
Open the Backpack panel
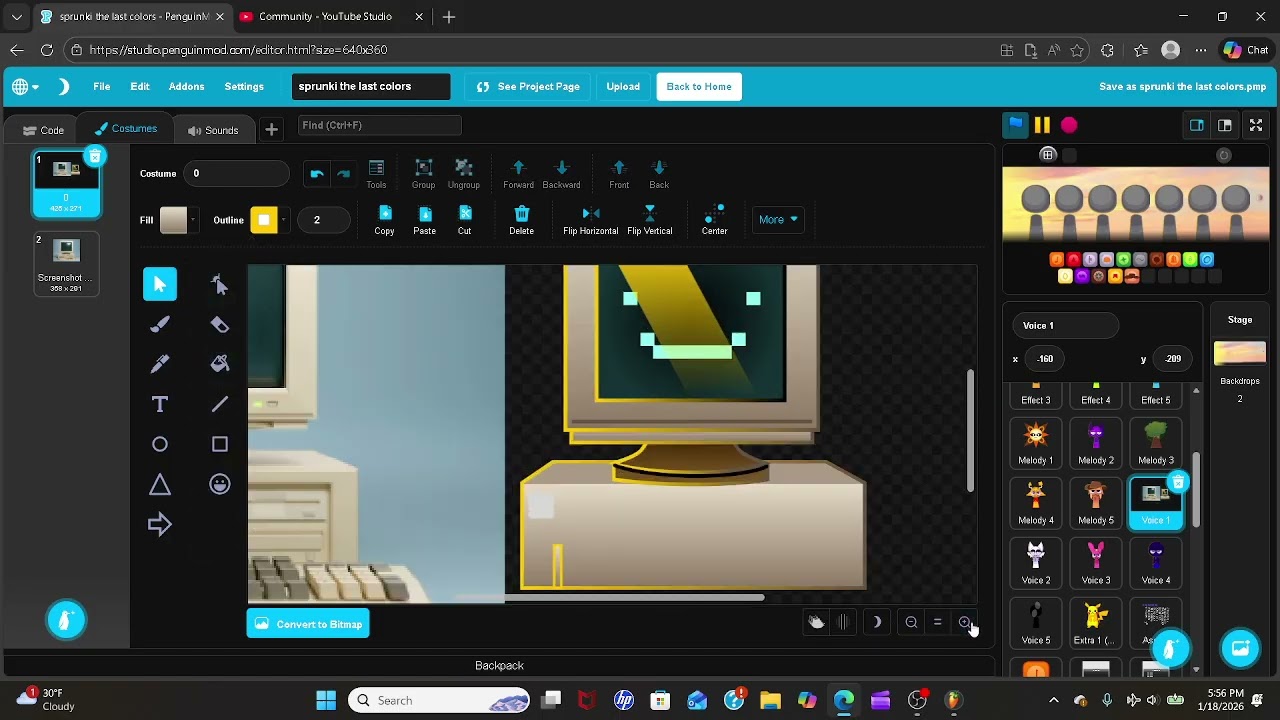pyautogui.click(x=499, y=666)
